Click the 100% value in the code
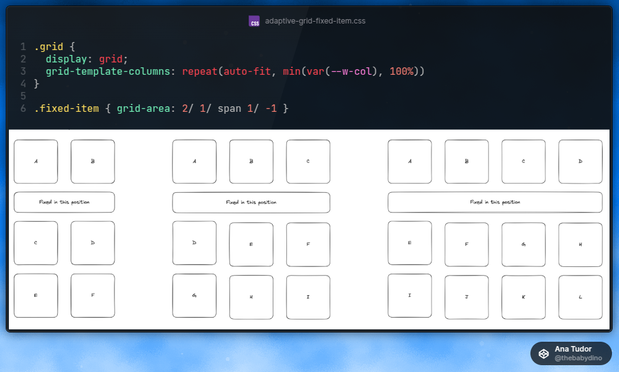This screenshot has width=619, height=372. tap(401, 71)
